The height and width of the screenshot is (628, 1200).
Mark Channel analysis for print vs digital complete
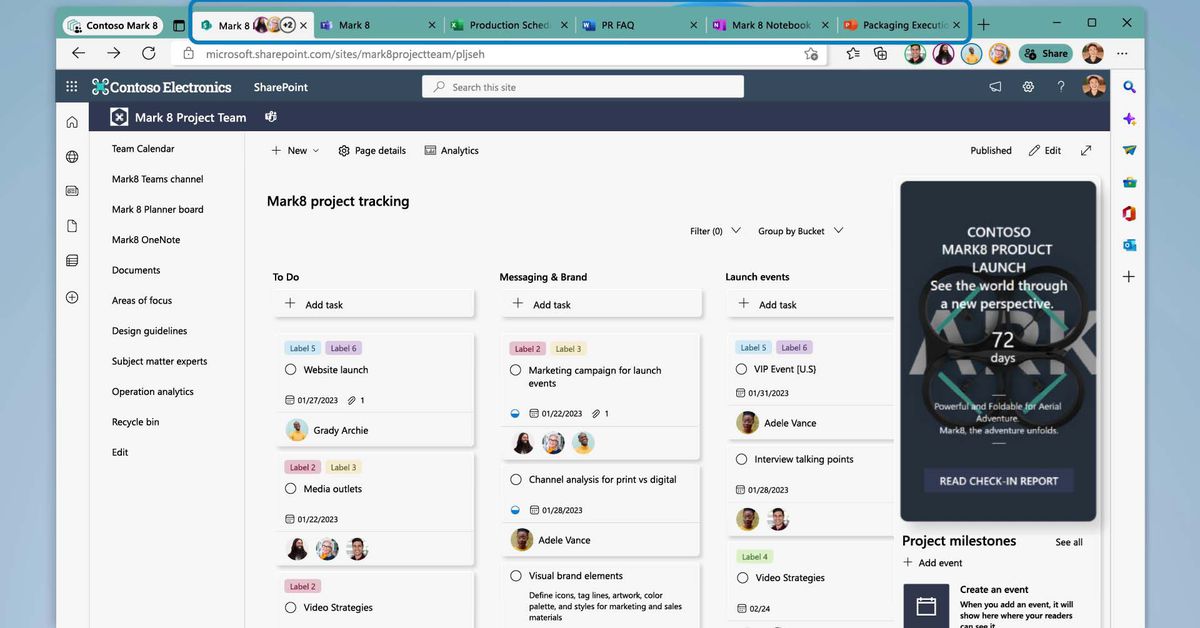coord(516,479)
